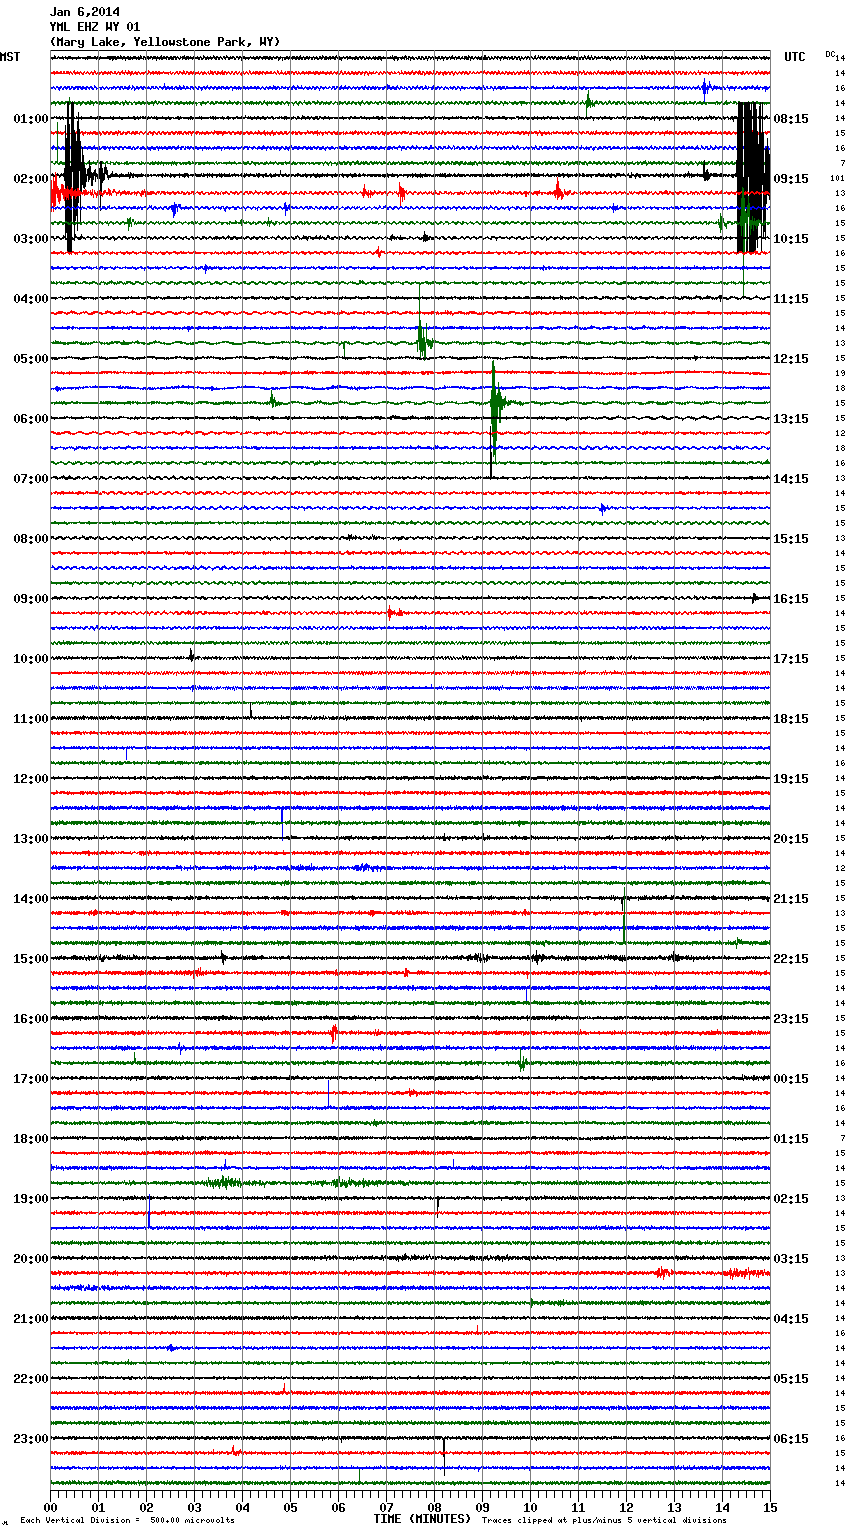Select the '00:15' UTC time label
850x1534 pixels.
791,1079
